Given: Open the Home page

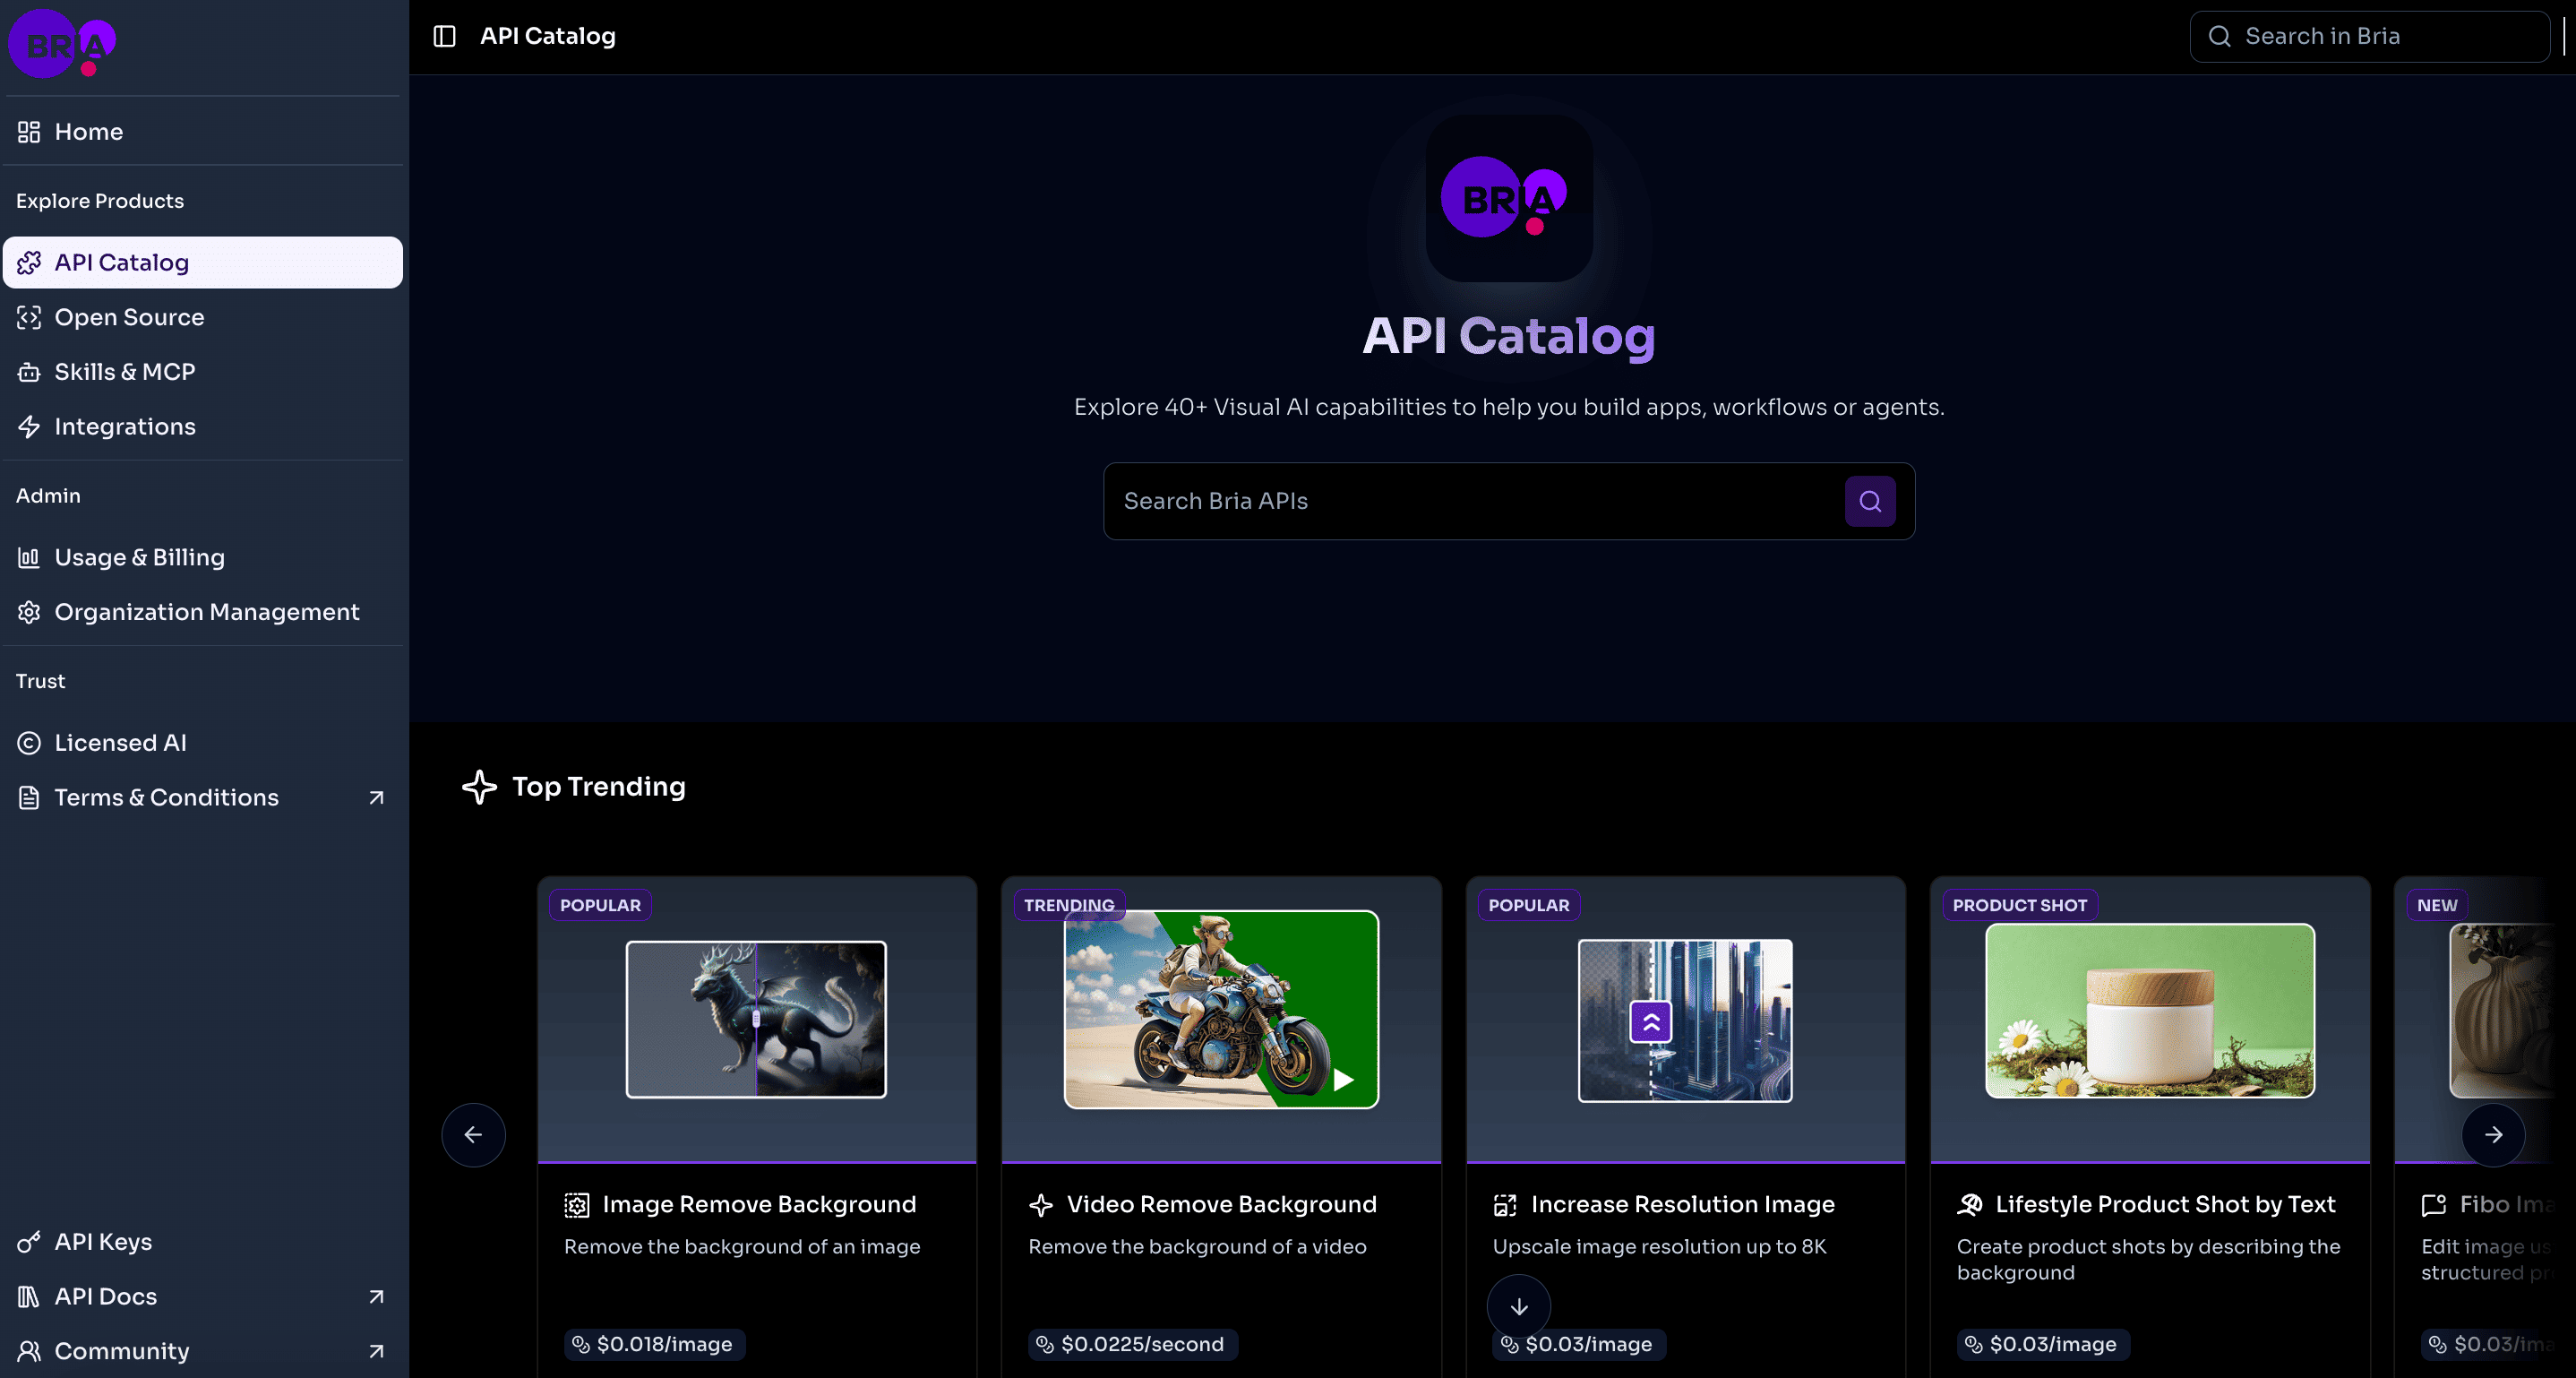Looking at the screenshot, I should pyautogui.click(x=203, y=132).
